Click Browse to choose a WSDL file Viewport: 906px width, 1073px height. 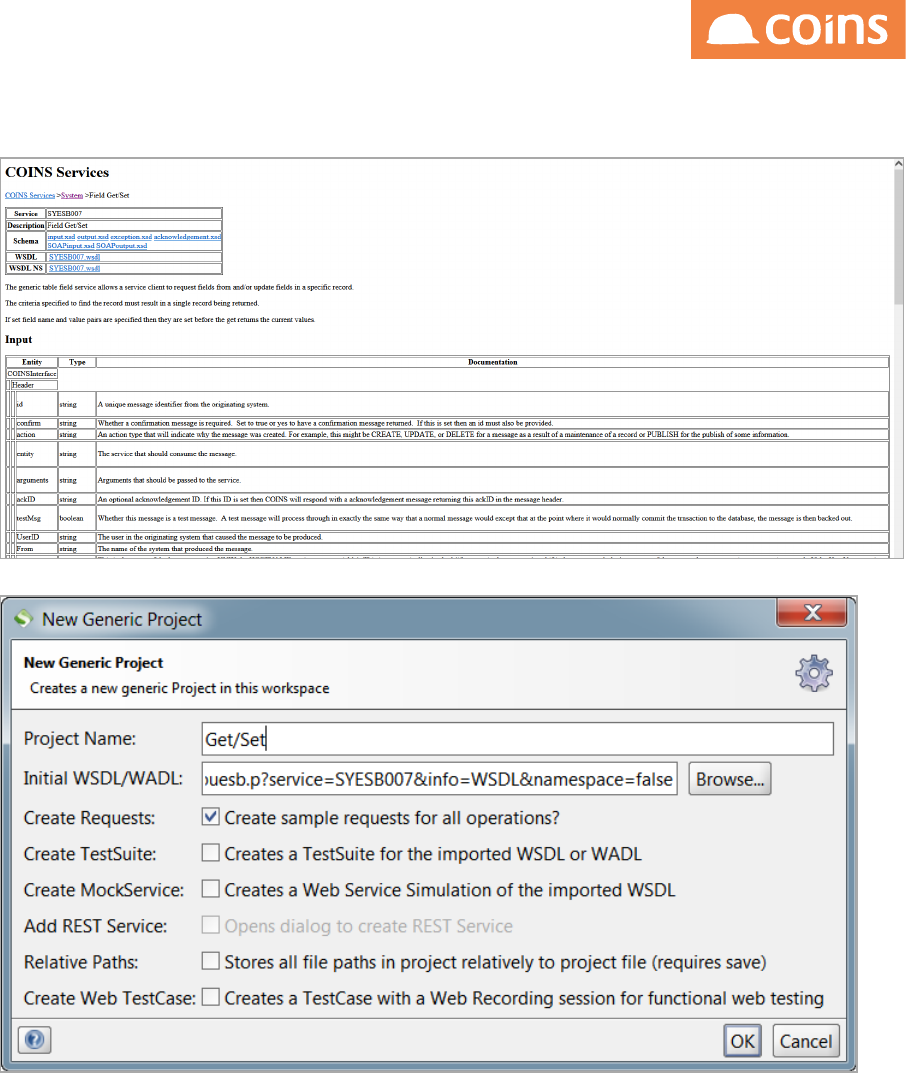coord(729,779)
